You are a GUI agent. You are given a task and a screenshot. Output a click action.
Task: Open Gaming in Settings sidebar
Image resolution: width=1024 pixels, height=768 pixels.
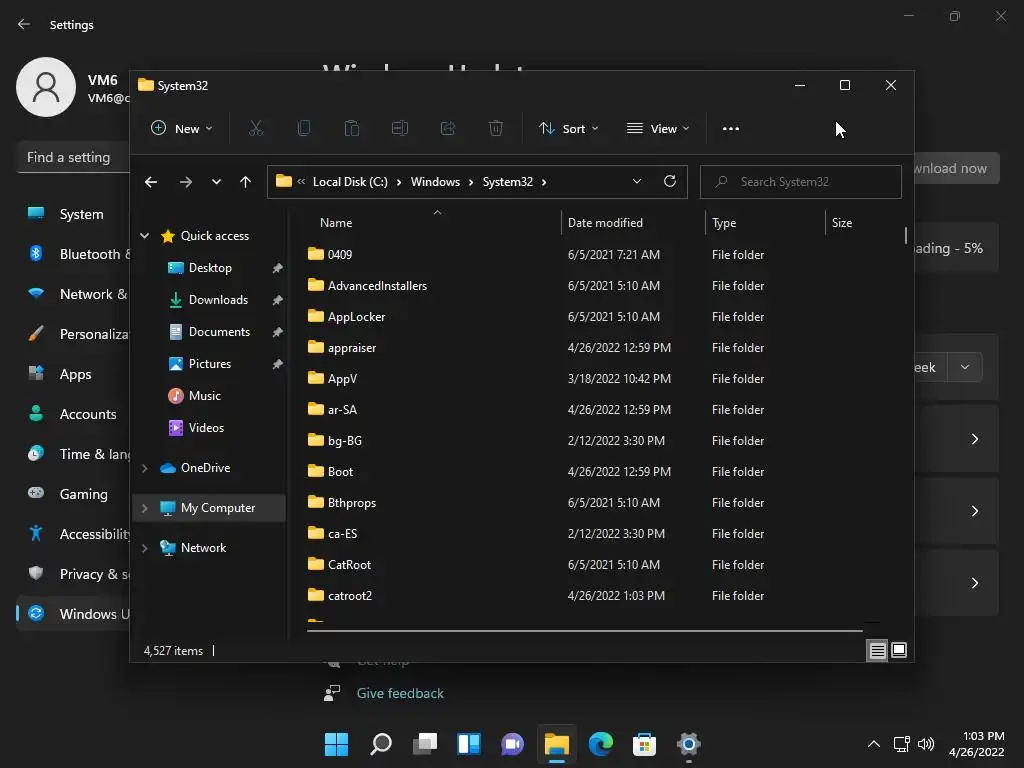pyautogui.click(x=73, y=494)
